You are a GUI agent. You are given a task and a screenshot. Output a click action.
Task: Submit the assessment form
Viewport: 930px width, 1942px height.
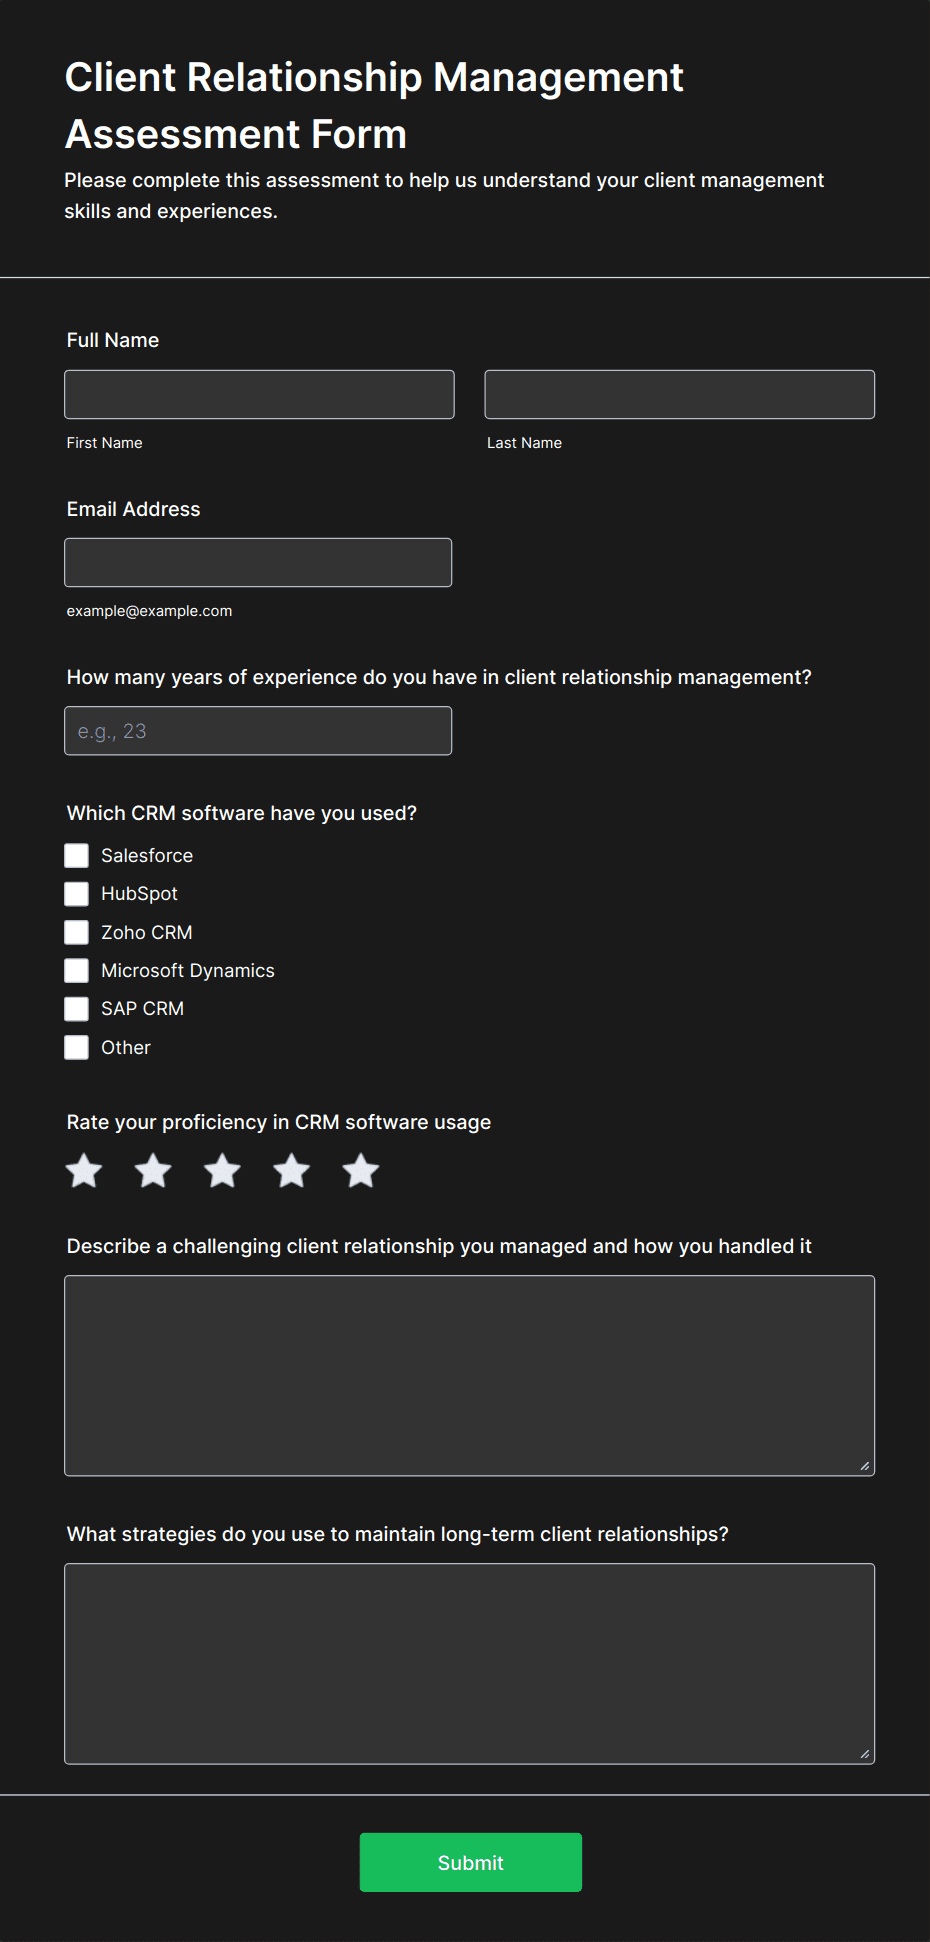pos(471,1862)
